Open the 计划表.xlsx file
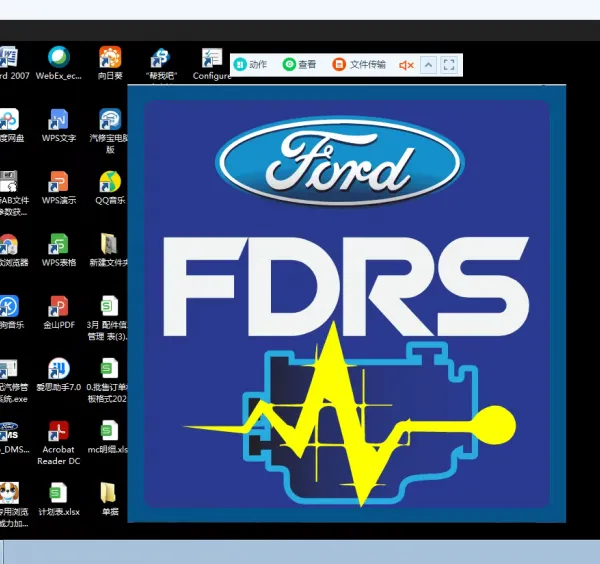Screen dimensions: 600x564 pyautogui.click(x=59, y=499)
